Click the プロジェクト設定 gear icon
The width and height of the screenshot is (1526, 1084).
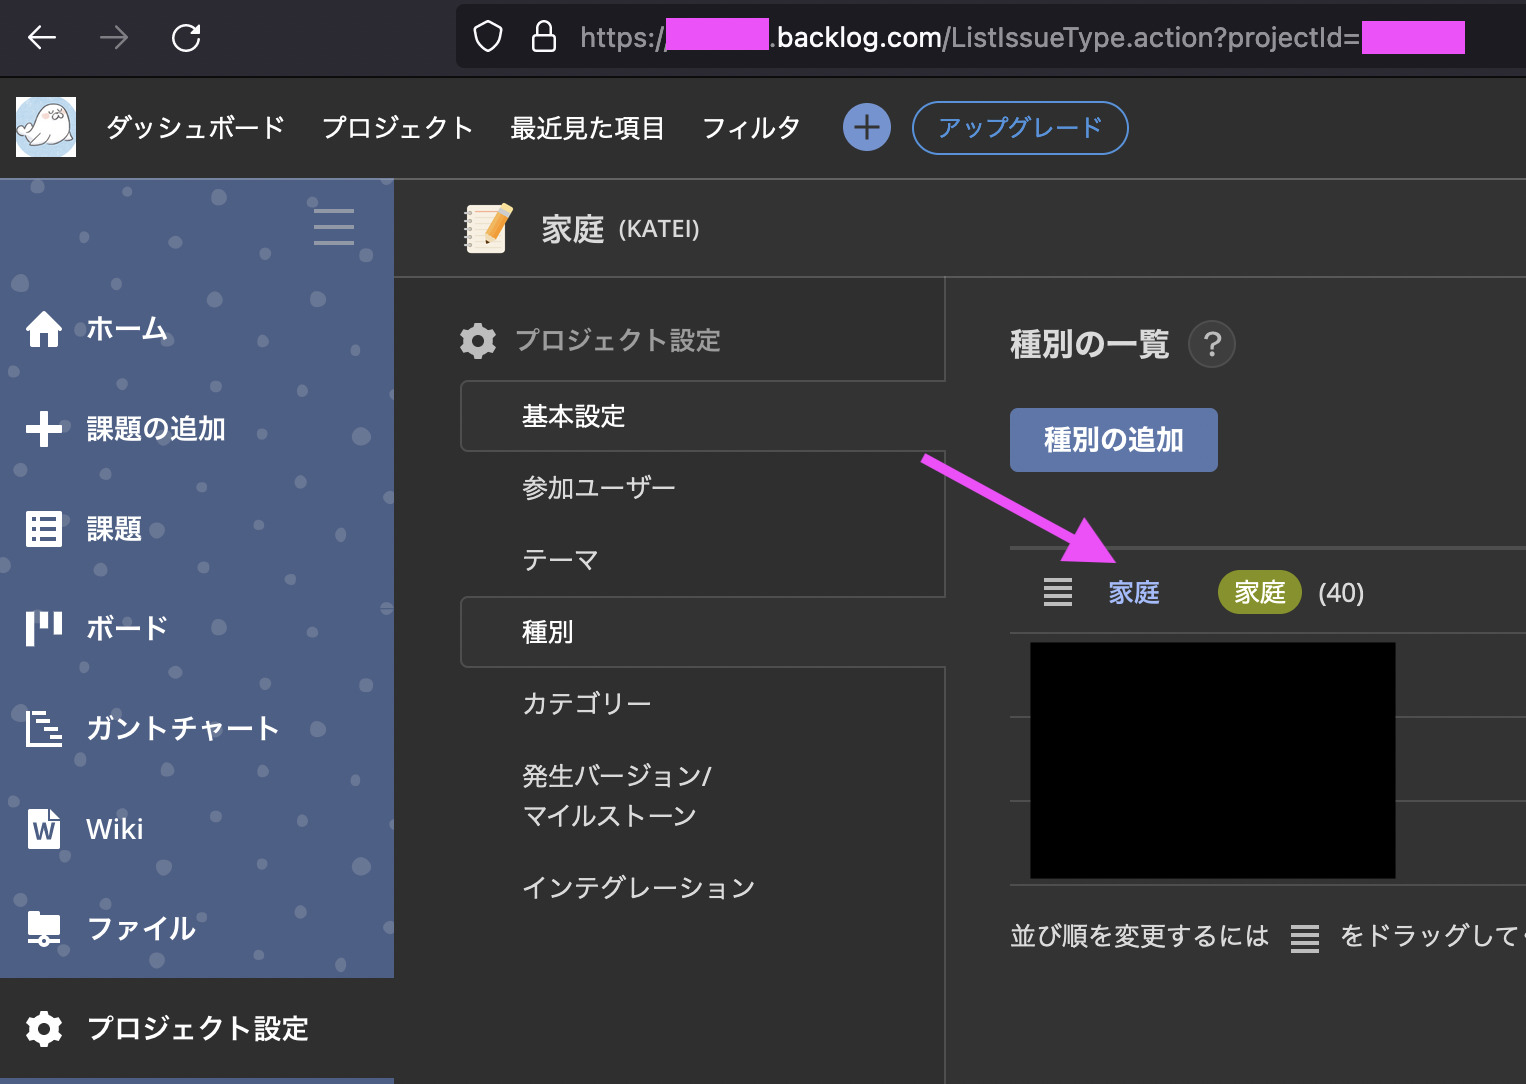[44, 1029]
